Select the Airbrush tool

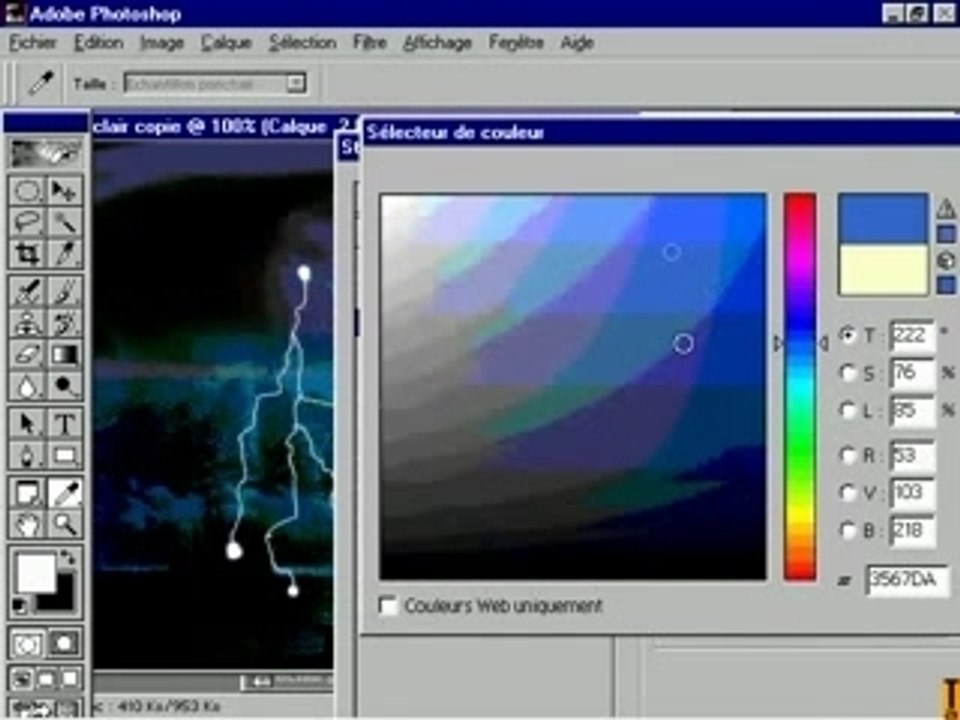point(26,291)
